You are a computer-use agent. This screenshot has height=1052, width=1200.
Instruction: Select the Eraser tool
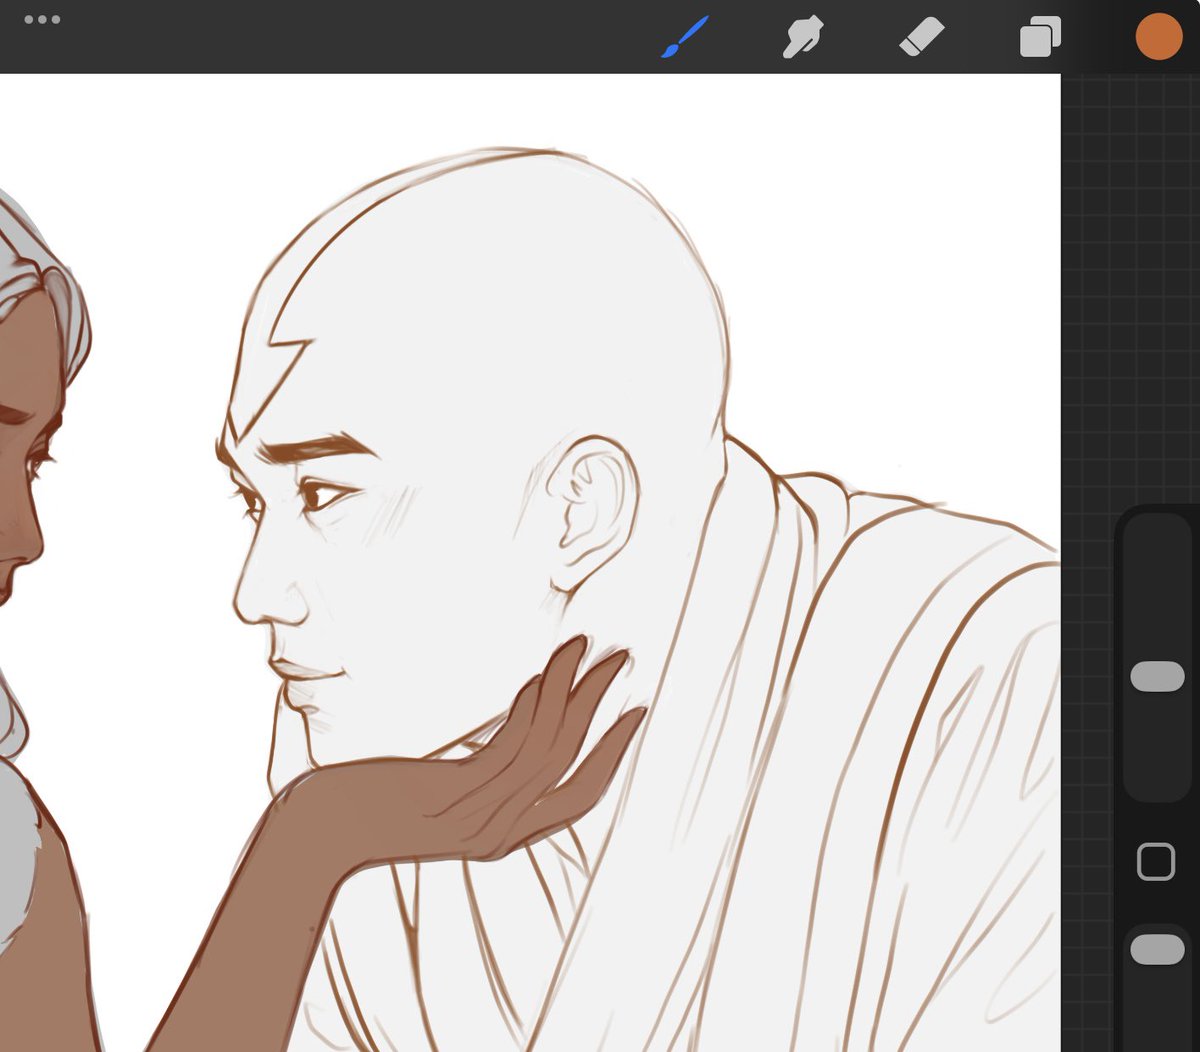coord(922,38)
